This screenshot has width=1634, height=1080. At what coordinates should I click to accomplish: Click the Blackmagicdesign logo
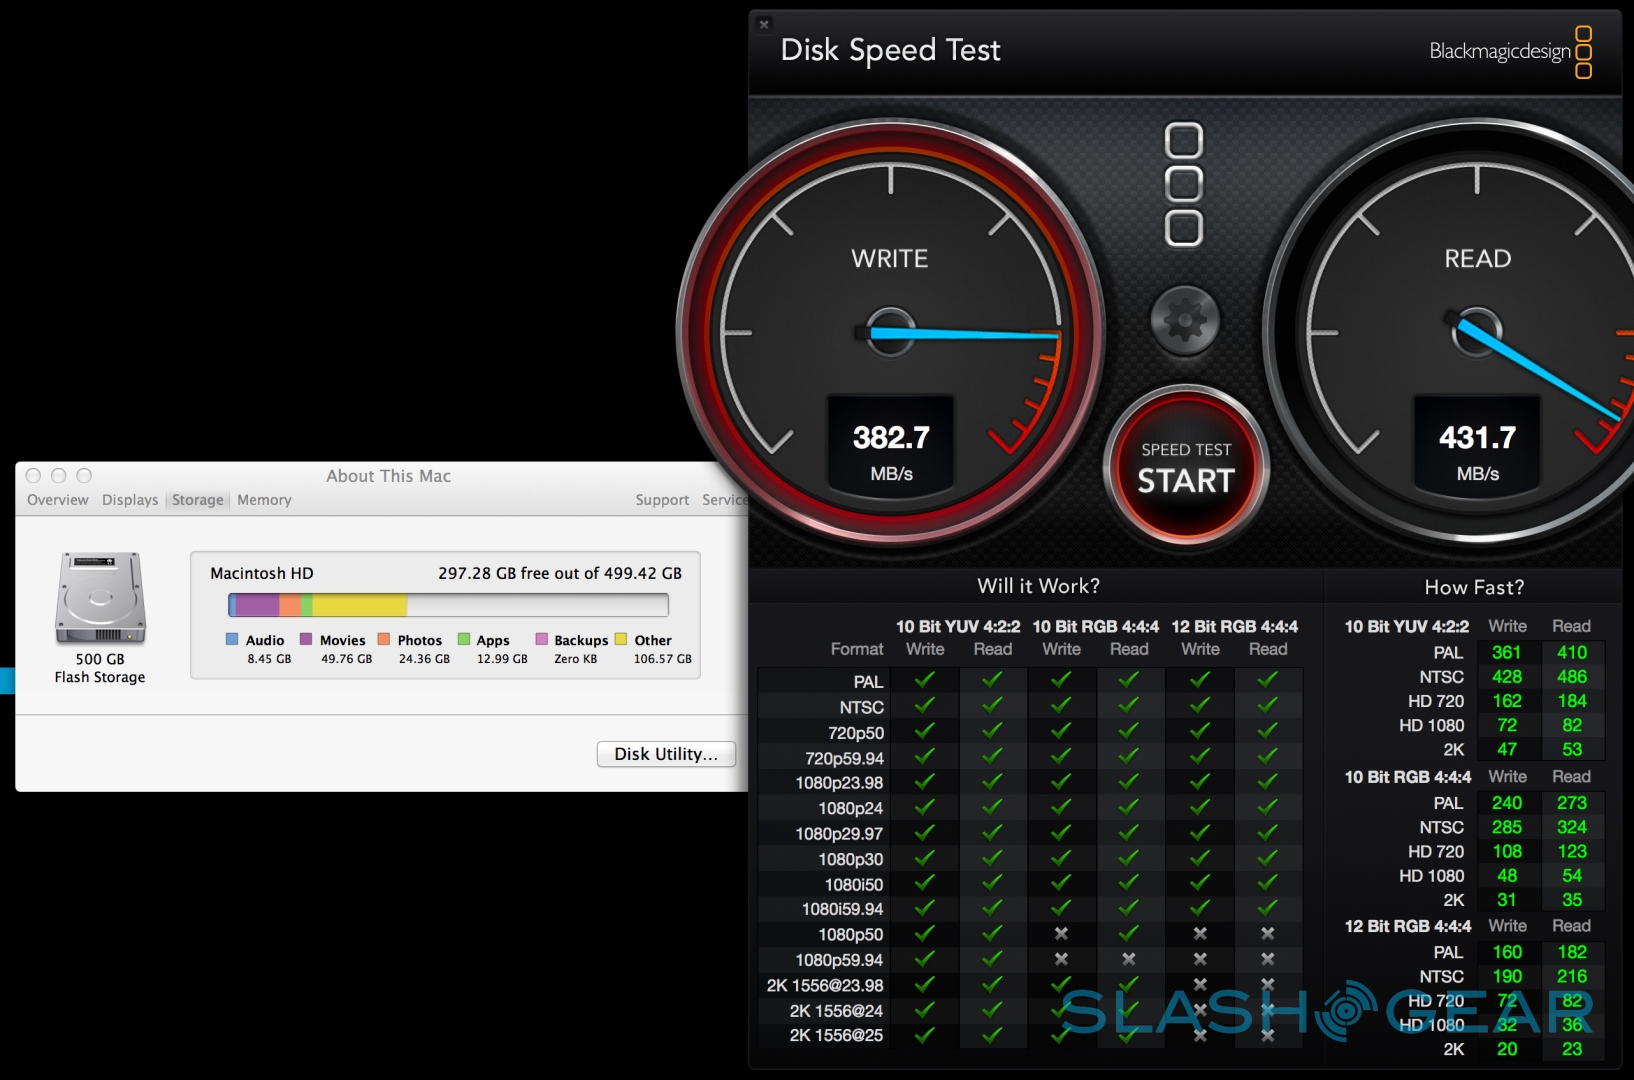(x=1510, y=51)
